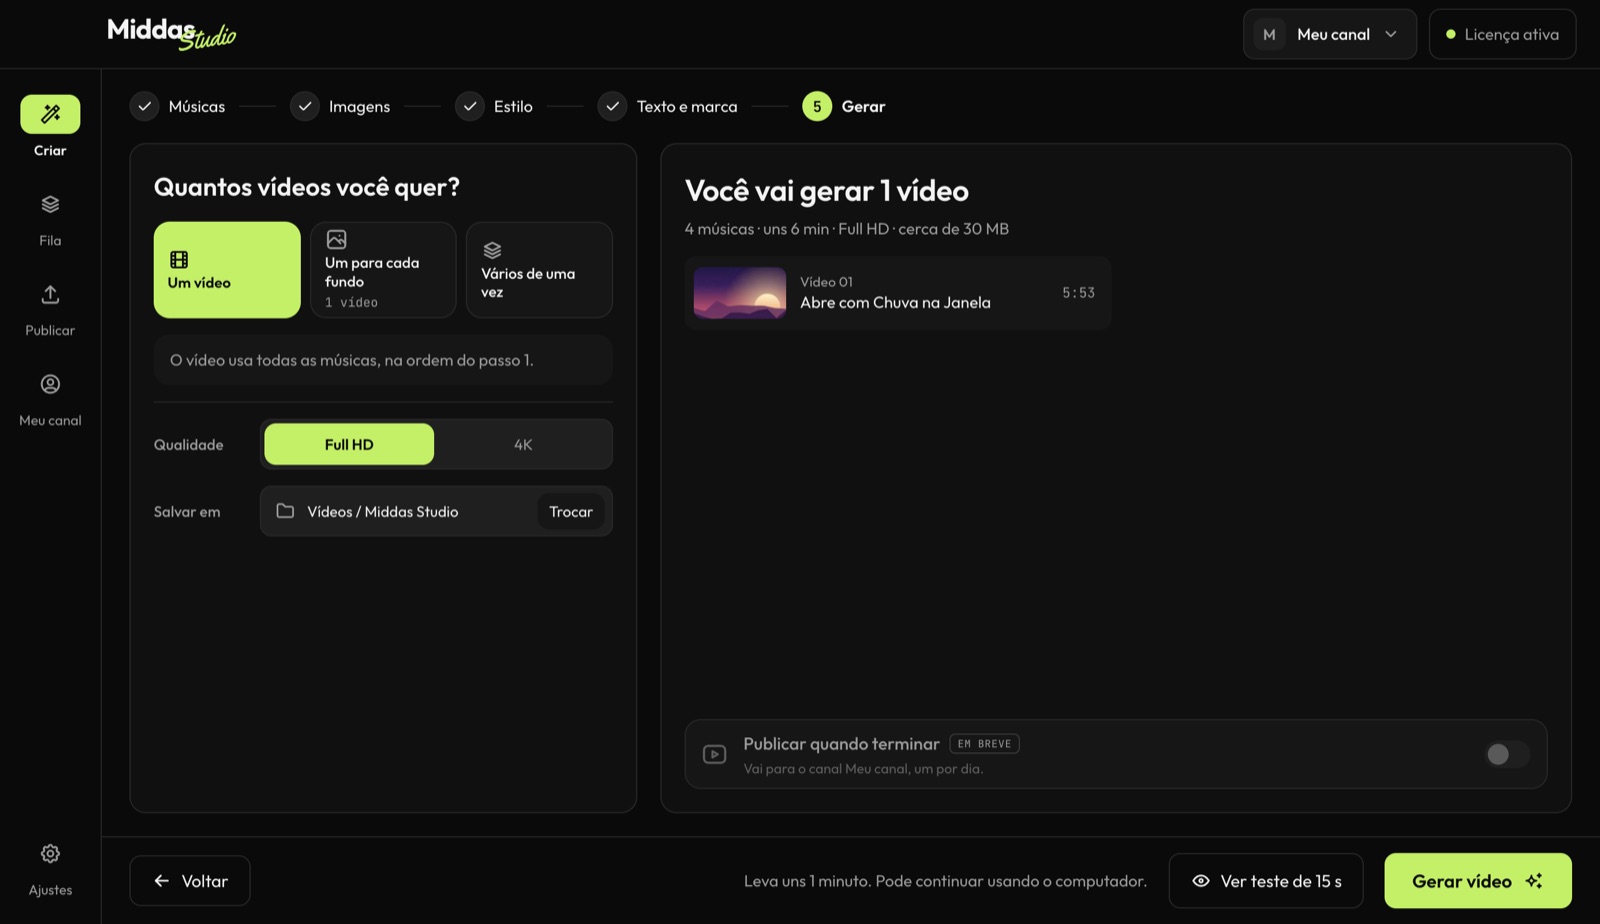Click the Middas Studio logo
Viewport: 1600px width, 924px height.
[171, 33]
